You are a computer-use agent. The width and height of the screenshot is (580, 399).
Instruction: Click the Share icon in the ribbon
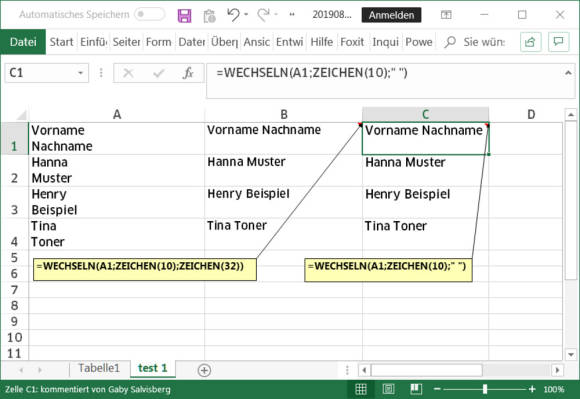click(530, 42)
